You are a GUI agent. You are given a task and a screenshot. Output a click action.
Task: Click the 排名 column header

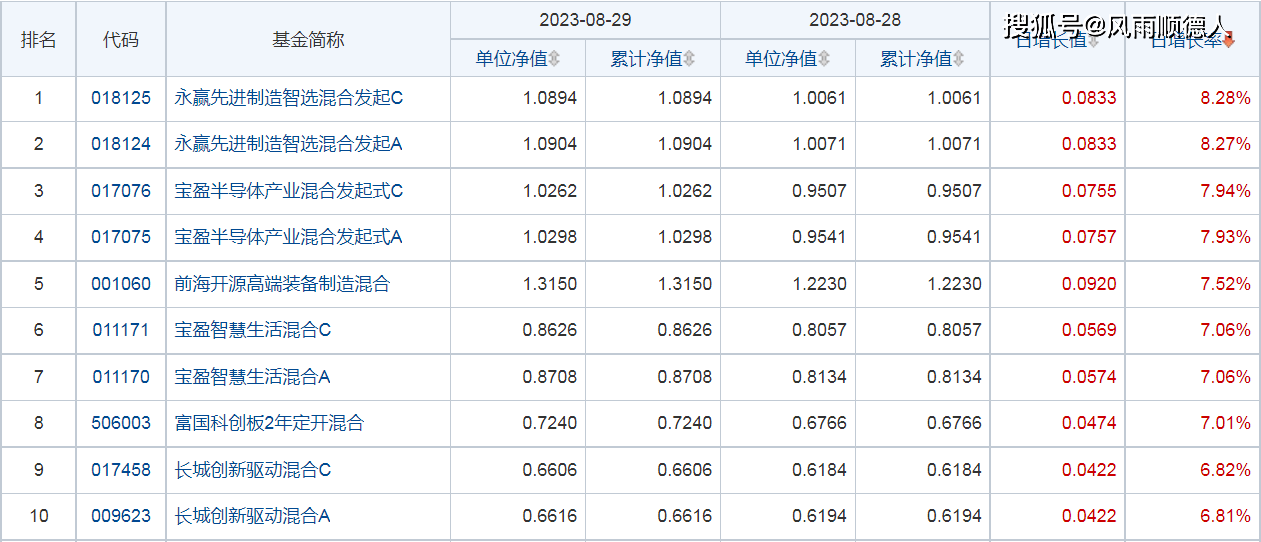point(39,40)
